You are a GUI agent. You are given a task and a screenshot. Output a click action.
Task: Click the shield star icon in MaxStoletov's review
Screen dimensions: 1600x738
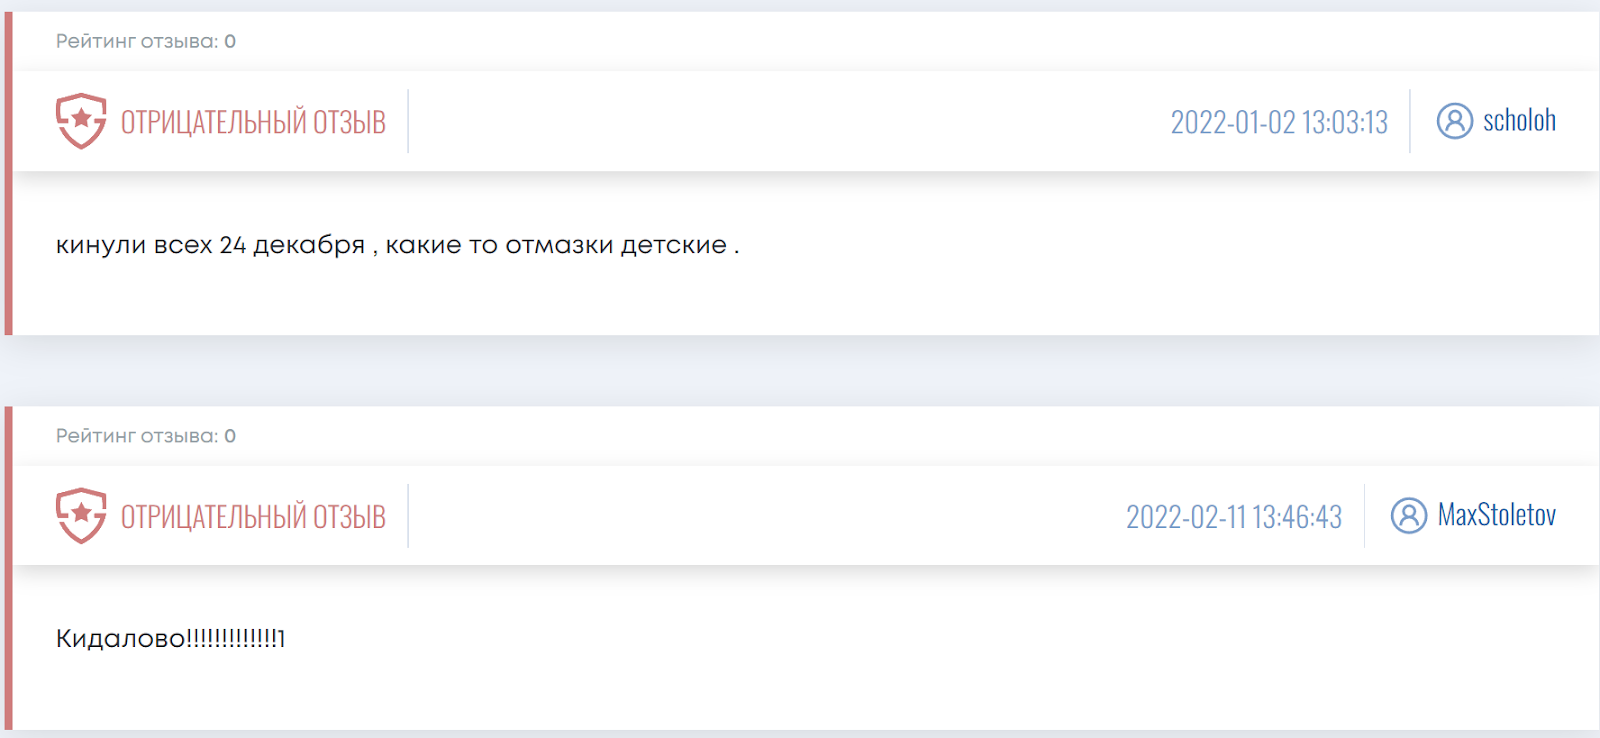coord(81,516)
